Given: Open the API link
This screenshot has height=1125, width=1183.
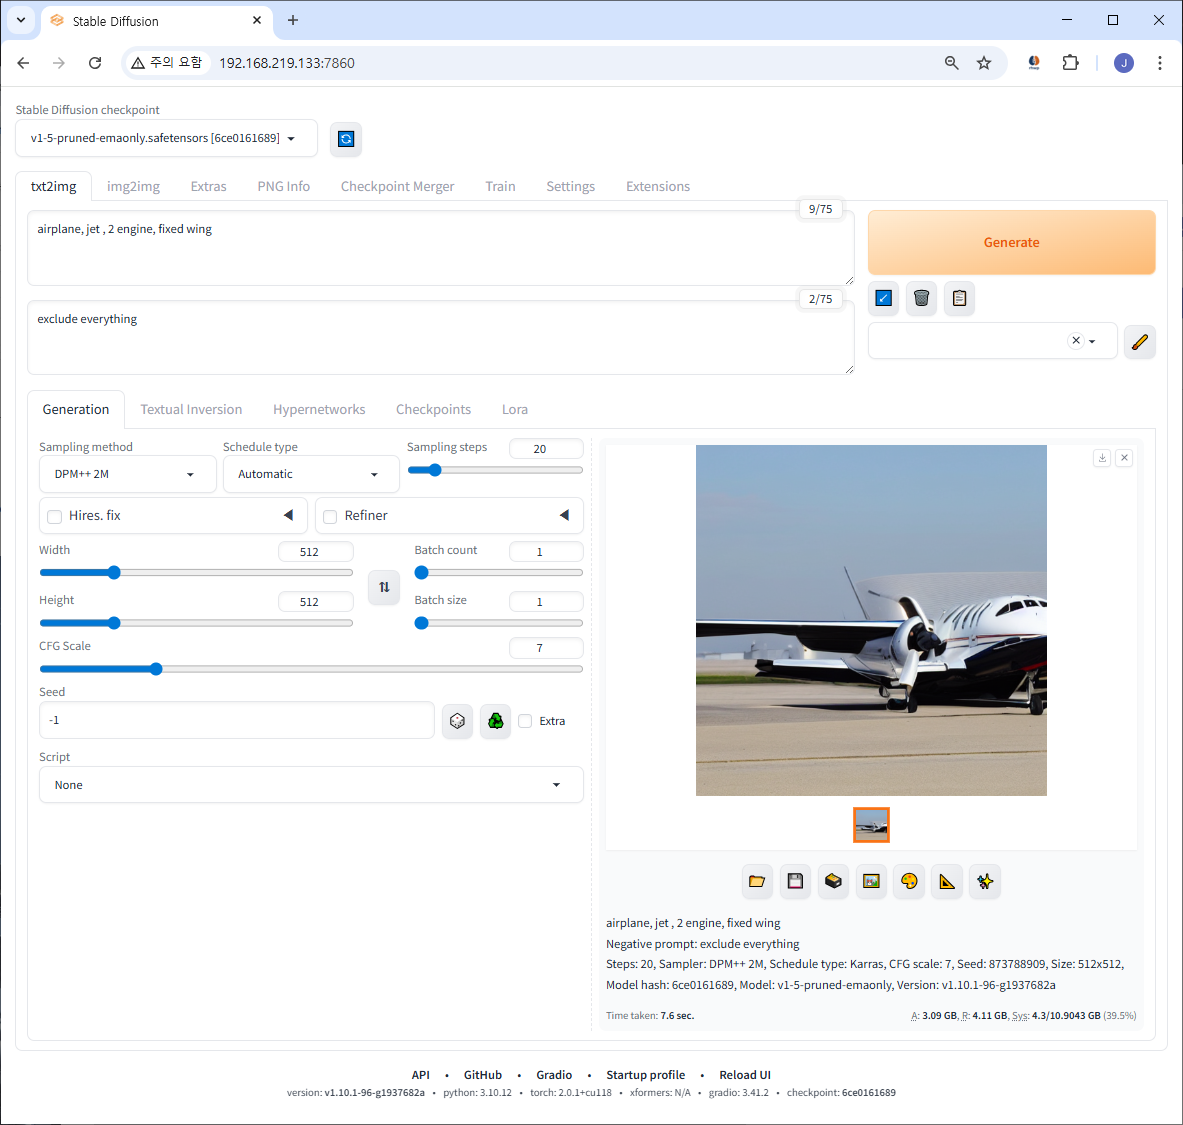Looking at the screenshot, I should tap(420, 1075).
